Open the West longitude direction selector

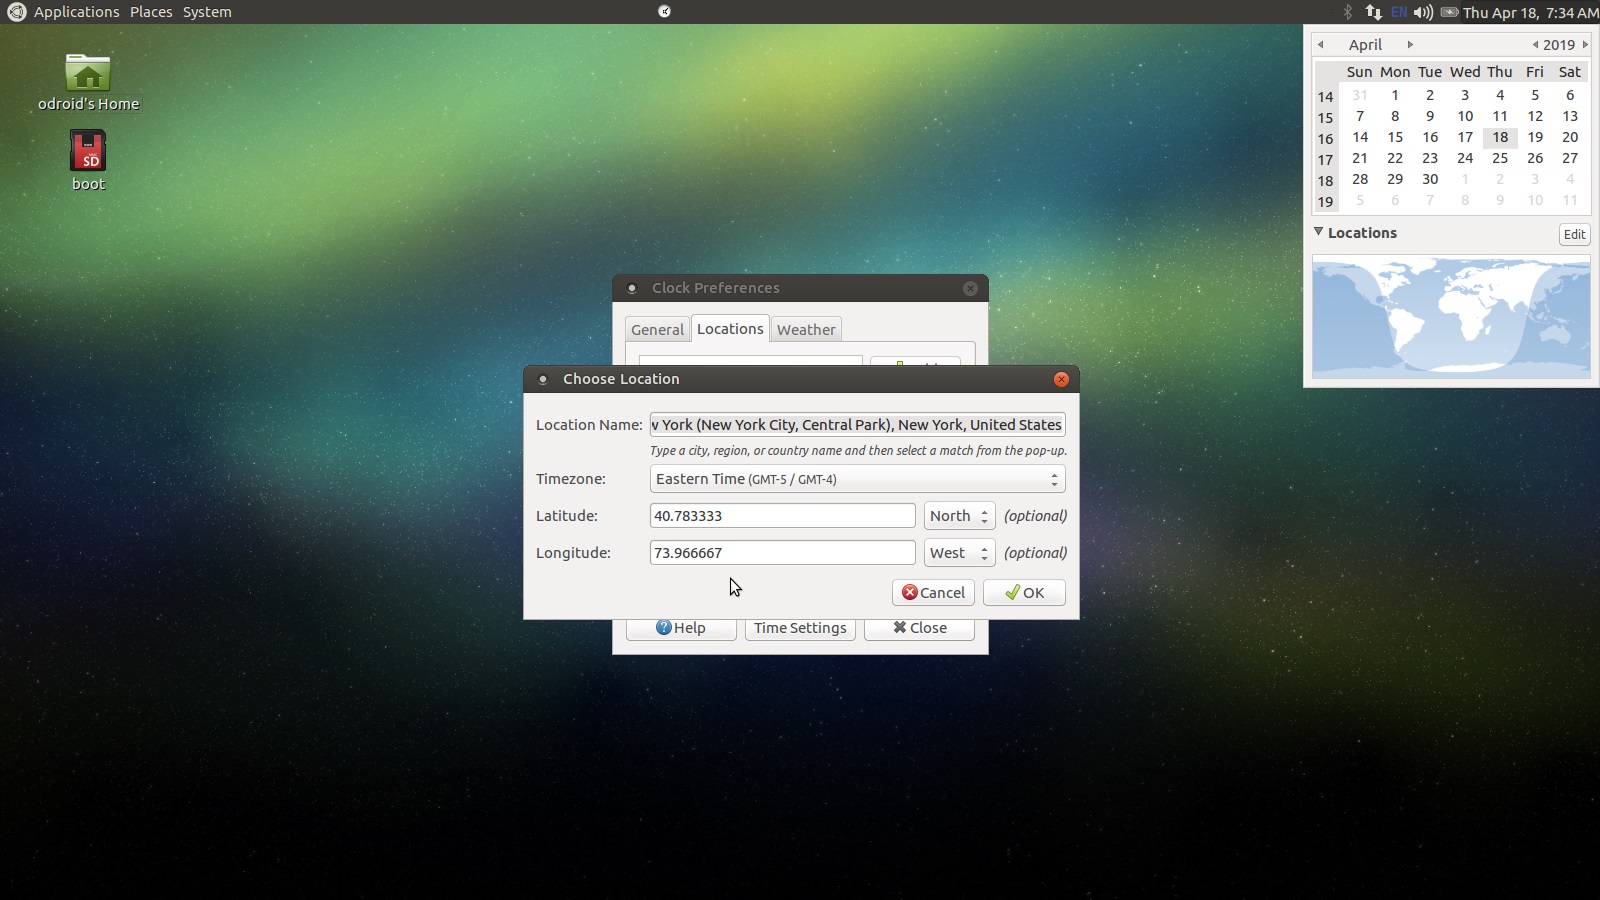pos(958,552)
